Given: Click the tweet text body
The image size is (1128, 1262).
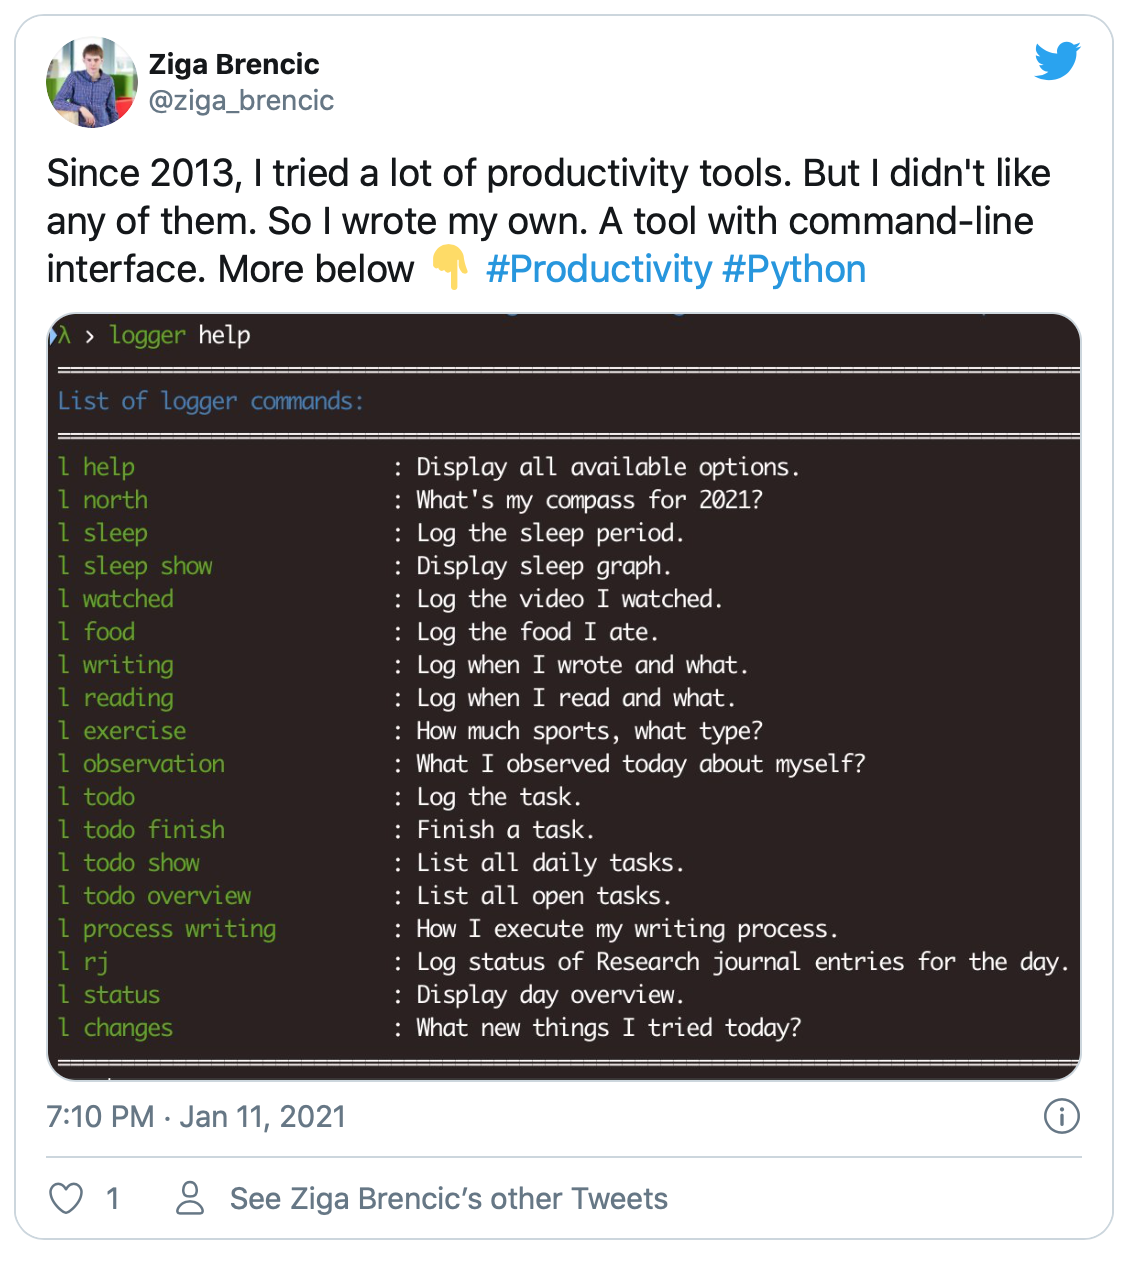Looking at the screenshot, I should coord(548,220).
